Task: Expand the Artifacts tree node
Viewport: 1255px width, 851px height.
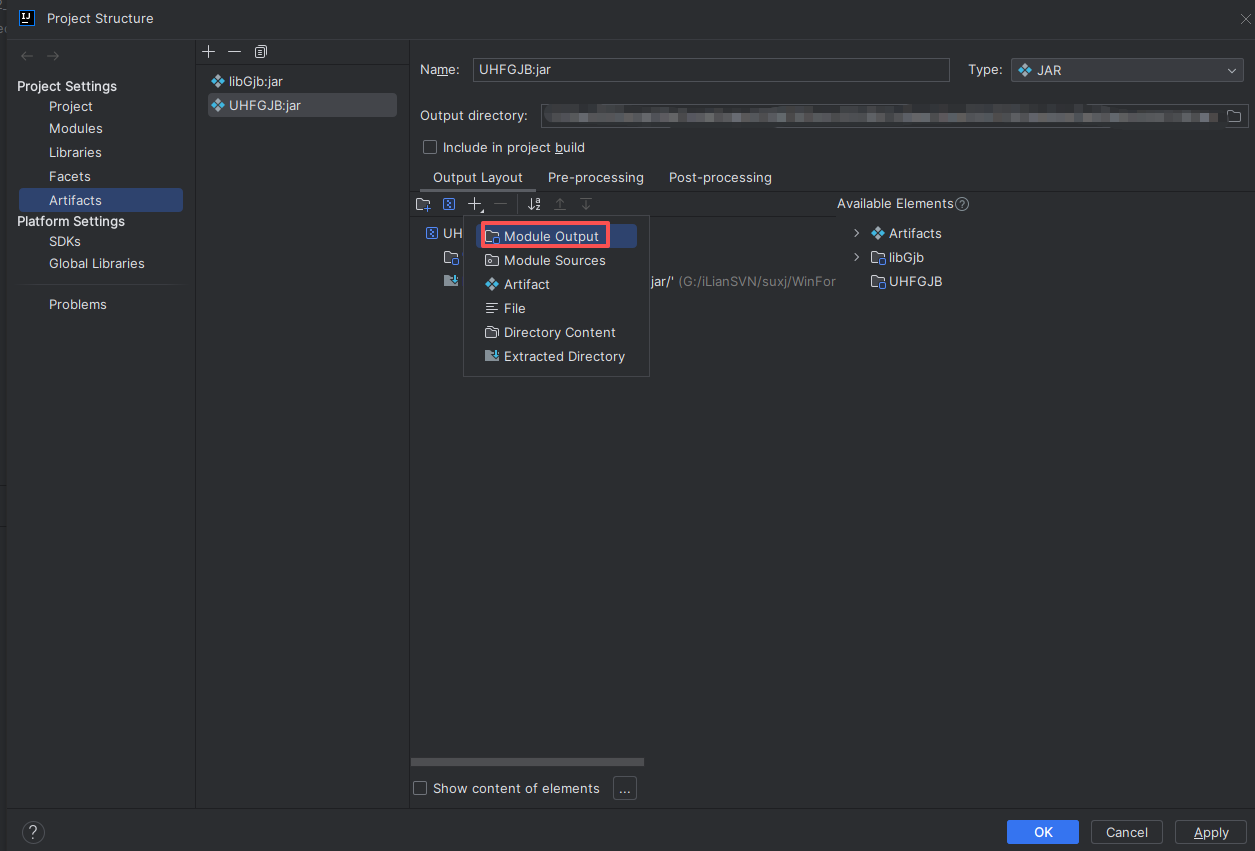Action: coord(856,233)
